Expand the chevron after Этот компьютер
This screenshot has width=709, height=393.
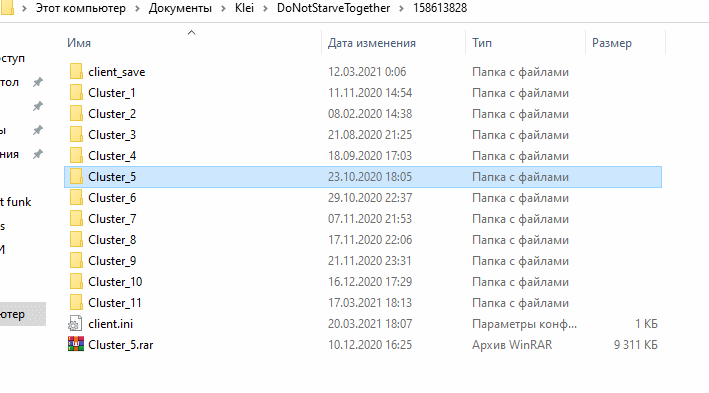pyautogui.click(x=137, y=9)
